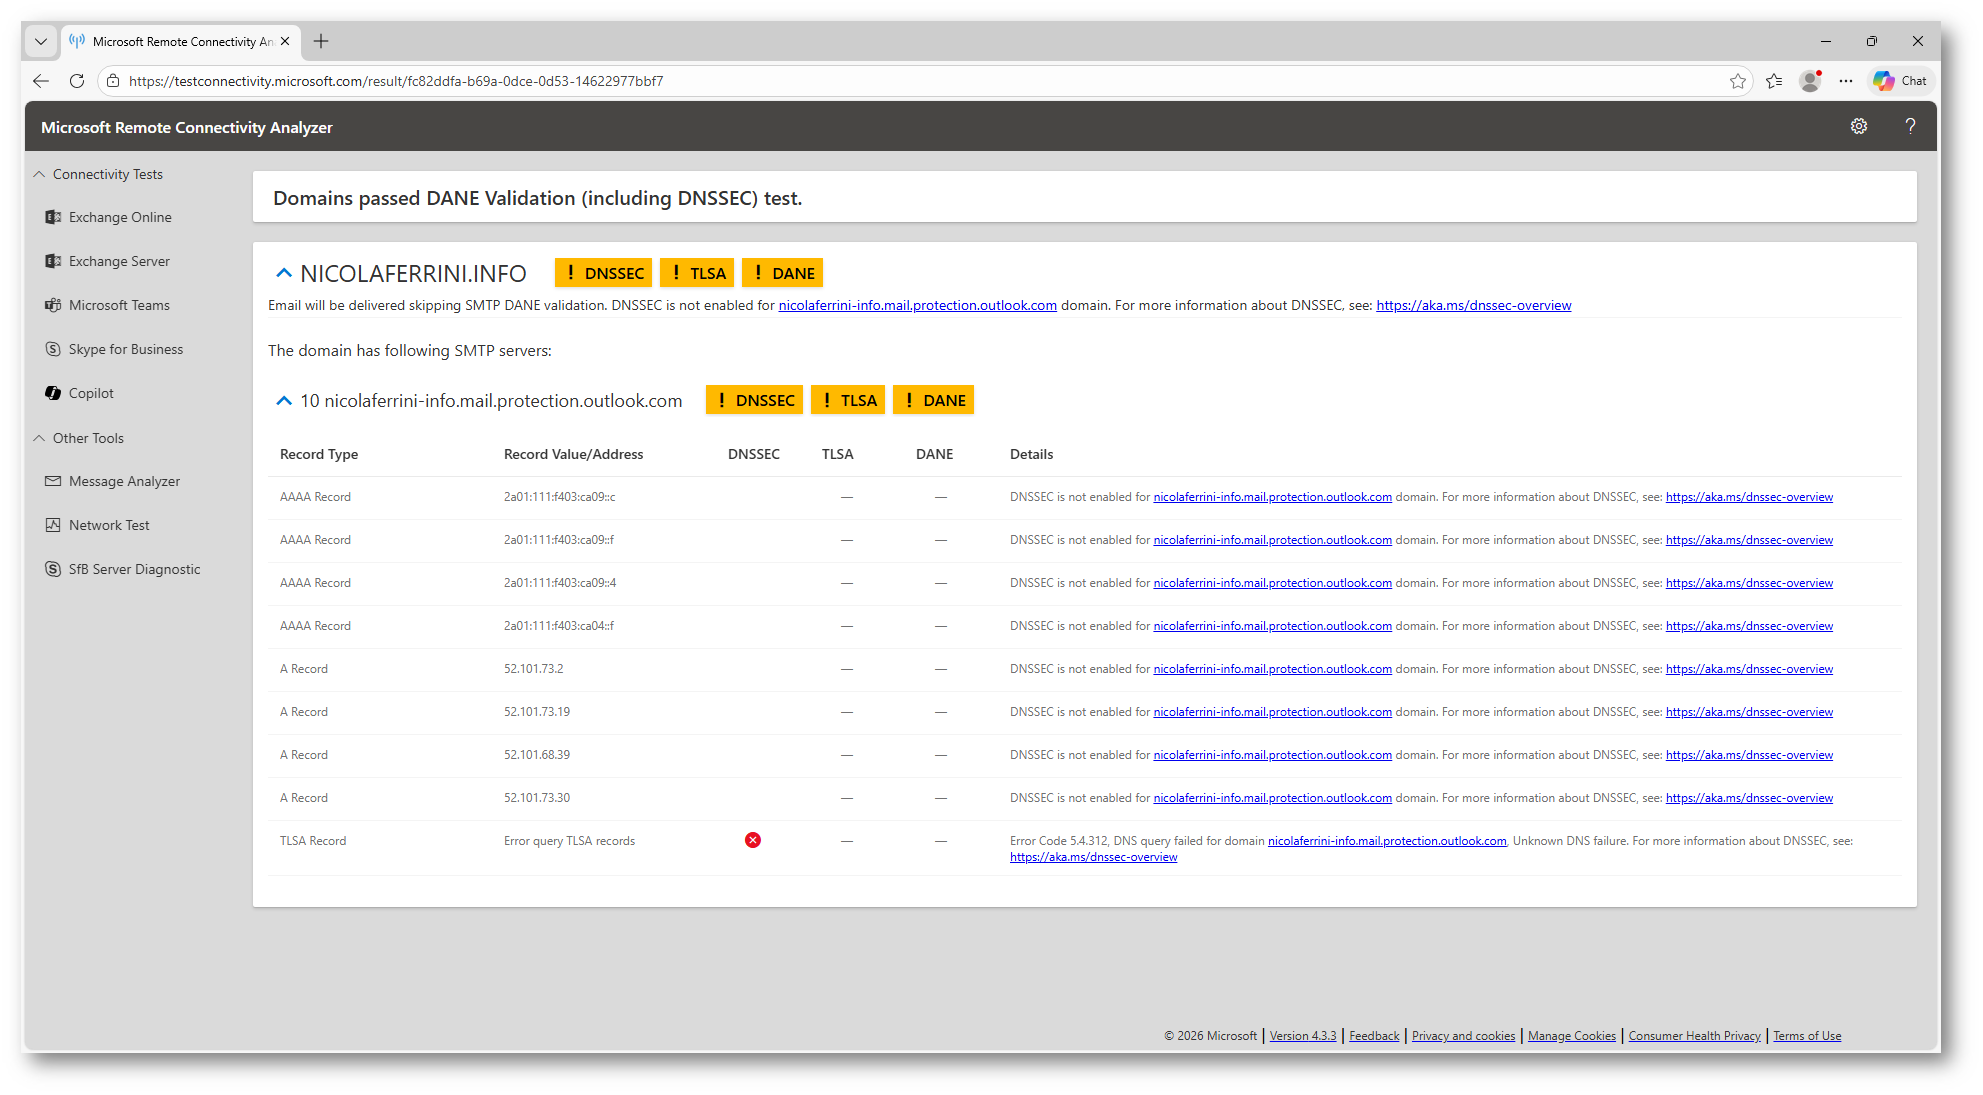Click the browser address bar URL
This screenshot has height=1095, width=1983.
tap(396, 81)
